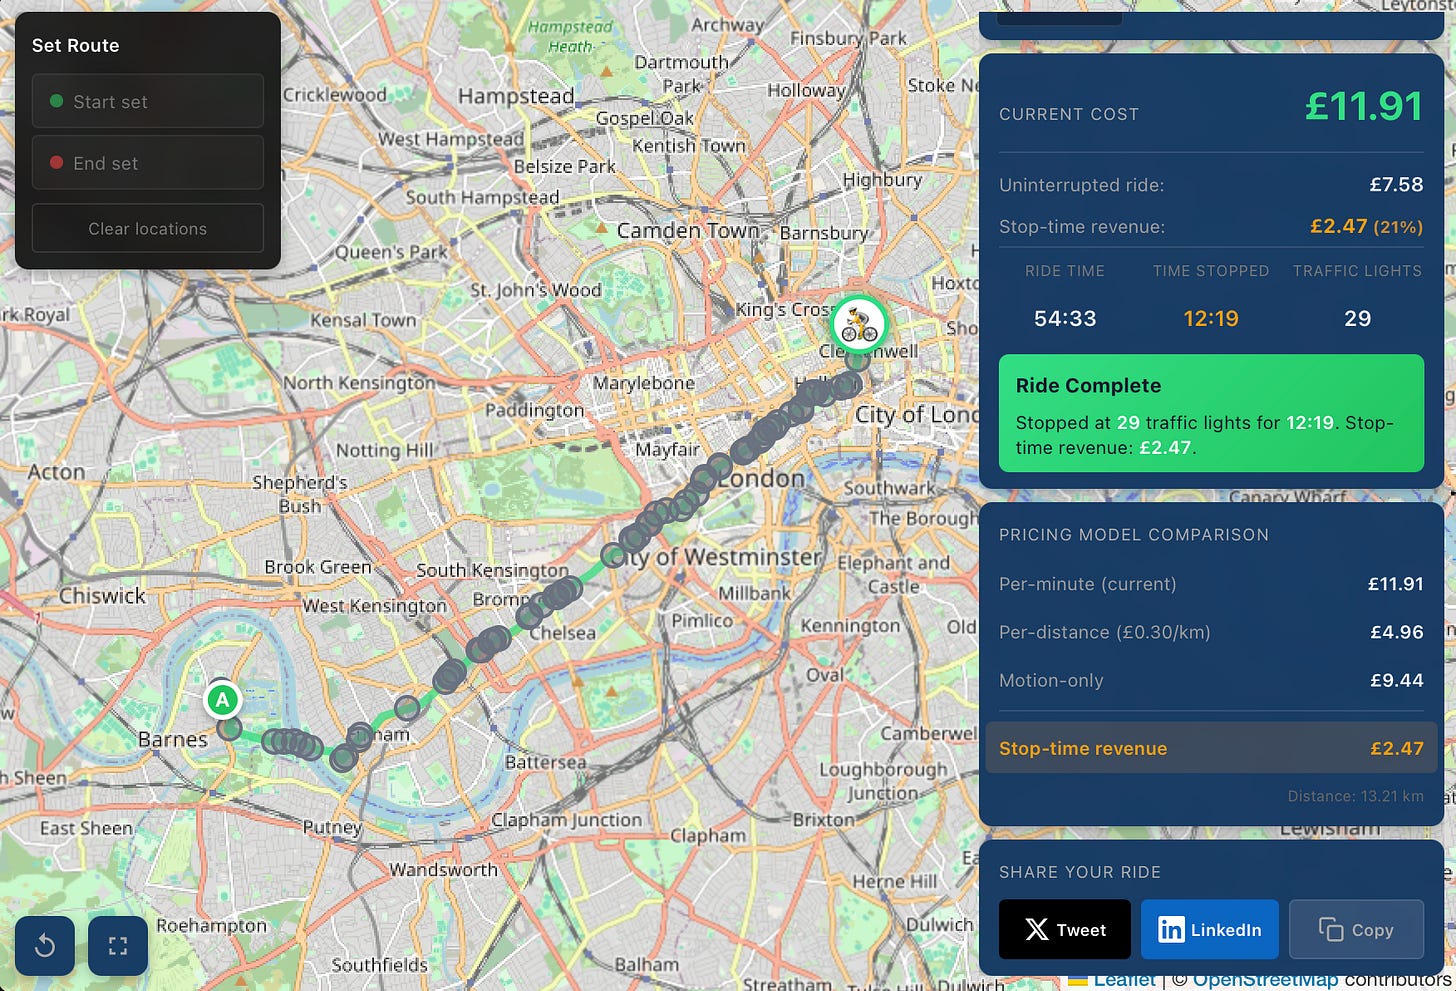This screenshot has width=1456, height=991.
Task: Click the green dot beside Start set
Action: (x=56, y=101)
